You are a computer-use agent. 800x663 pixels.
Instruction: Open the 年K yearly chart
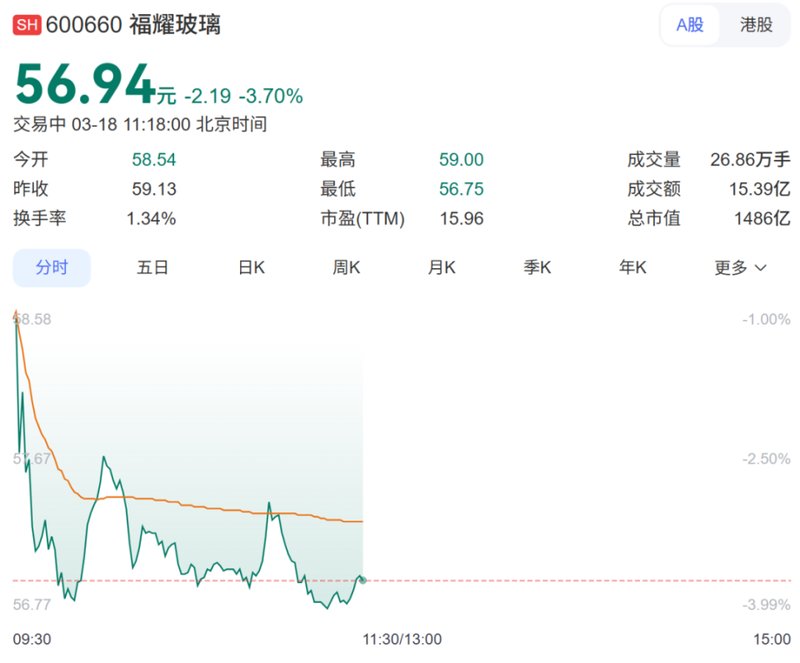pos(633,267)
